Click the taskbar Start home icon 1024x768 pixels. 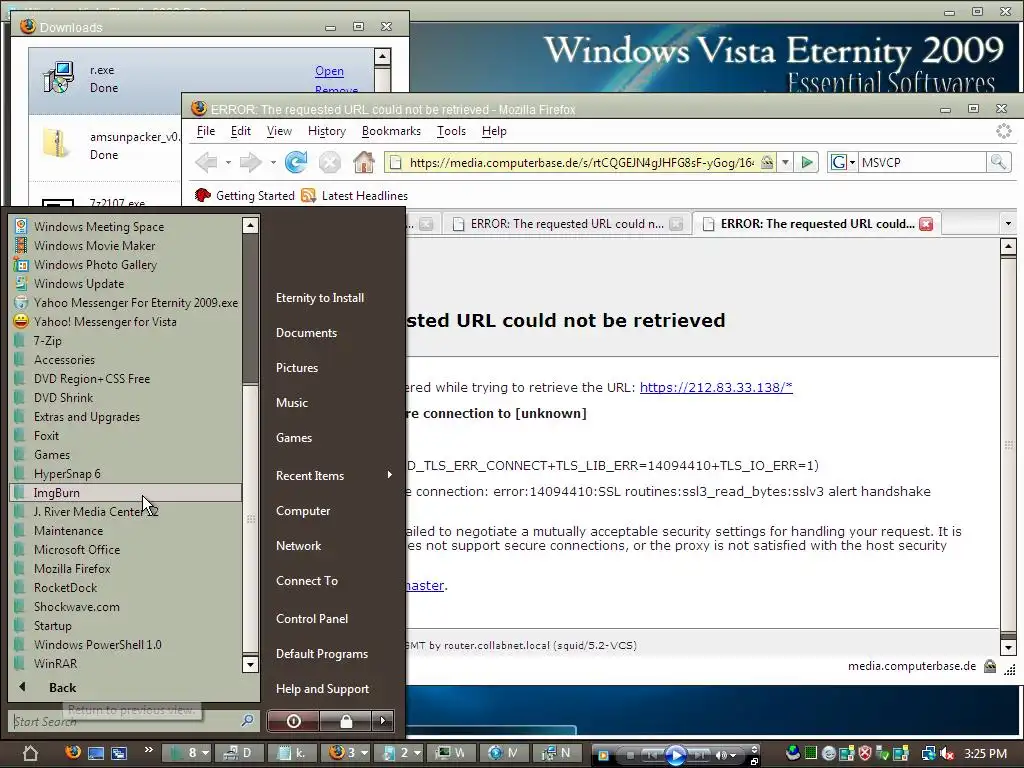(x=30, y=752)
